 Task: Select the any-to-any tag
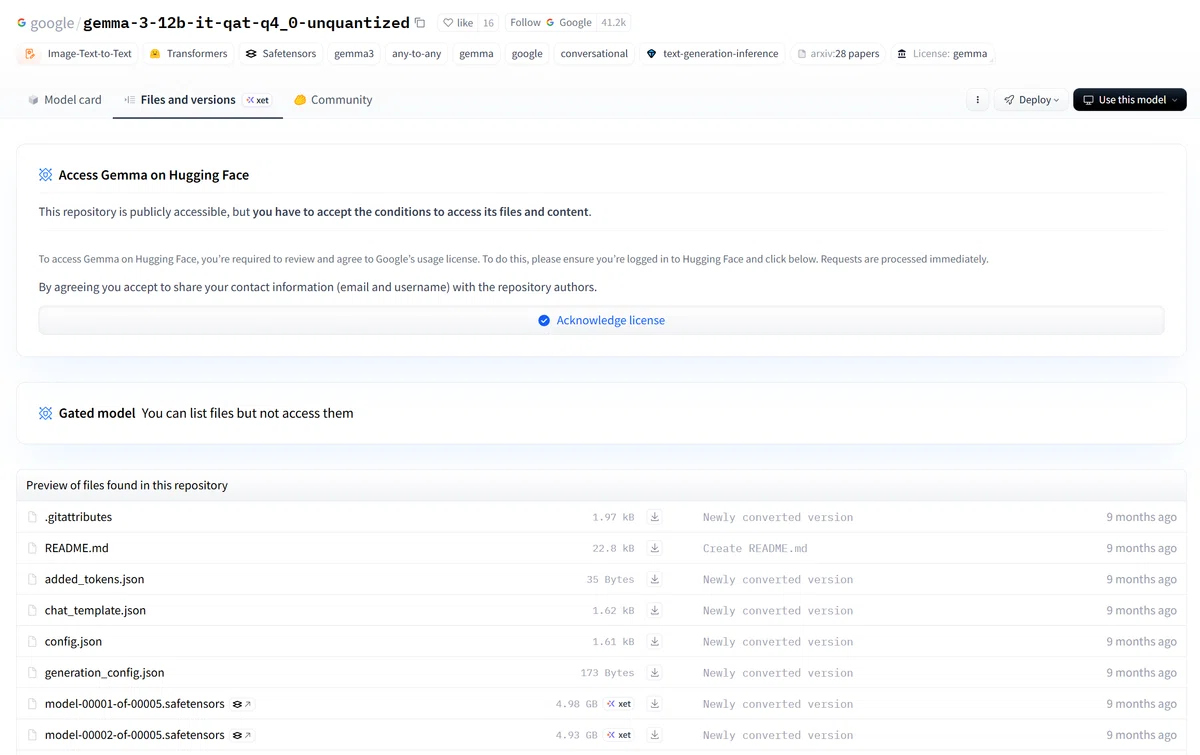417,54
